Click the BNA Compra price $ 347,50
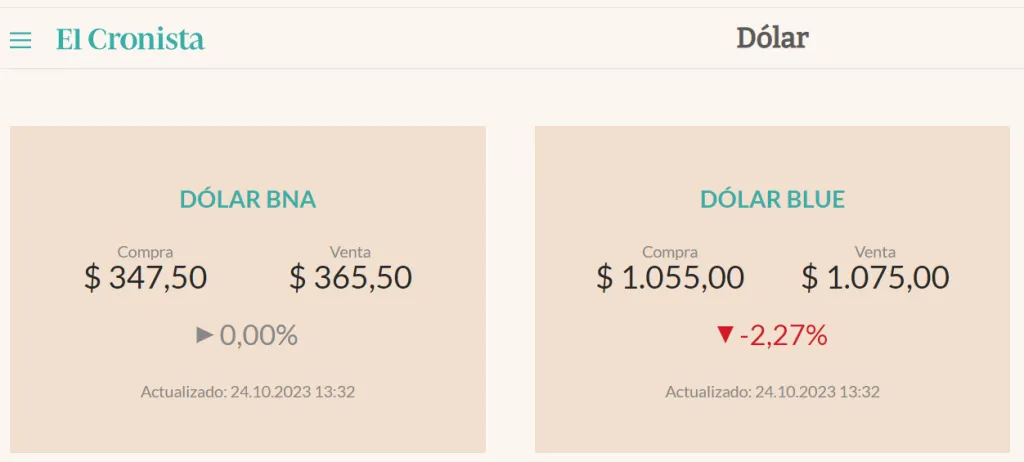This screenshot has width=1024, height=462. point(145,277)
